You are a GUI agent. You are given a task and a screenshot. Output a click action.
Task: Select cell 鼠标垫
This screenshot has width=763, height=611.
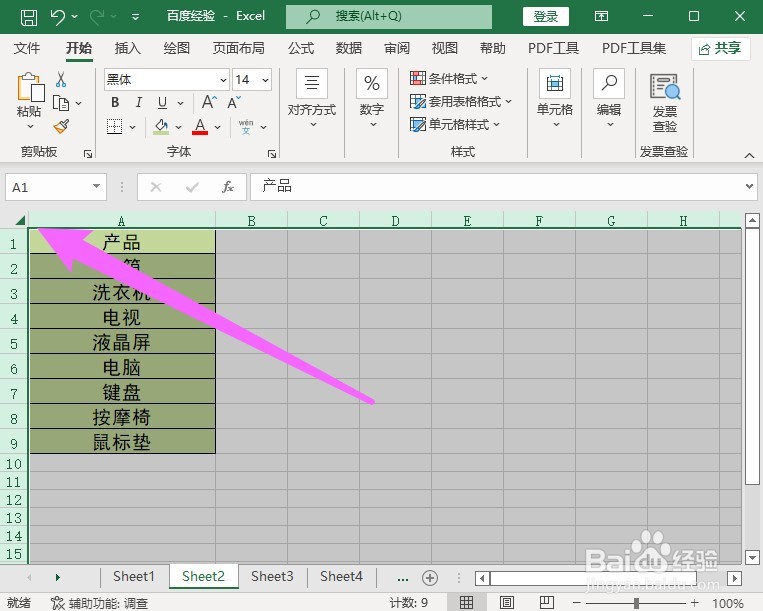(x=122, y=442)
